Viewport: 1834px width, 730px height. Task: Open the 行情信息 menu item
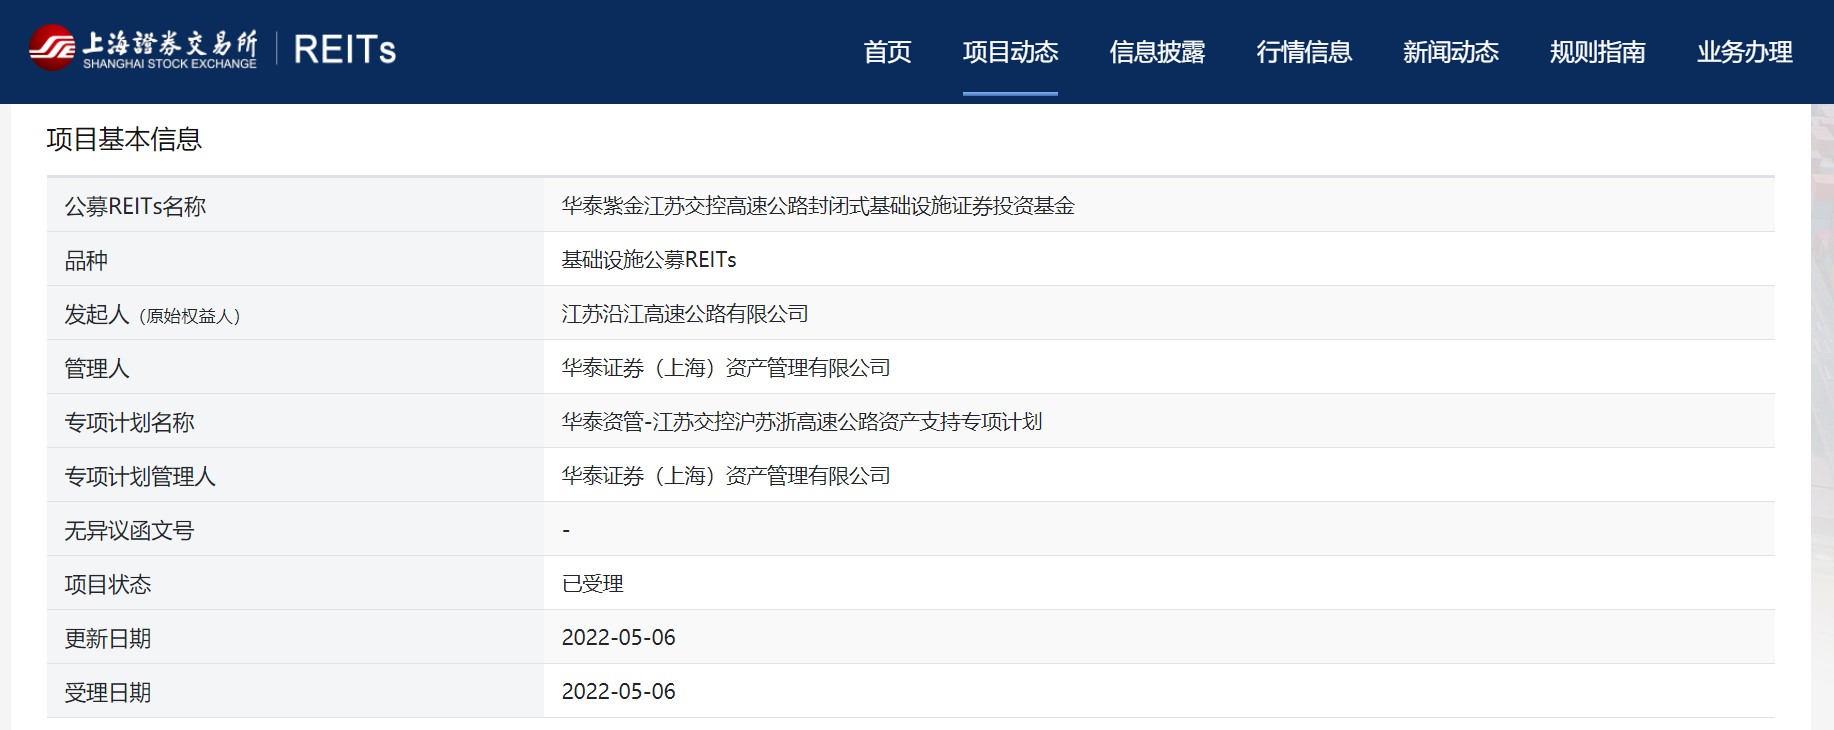point(1304,52)
